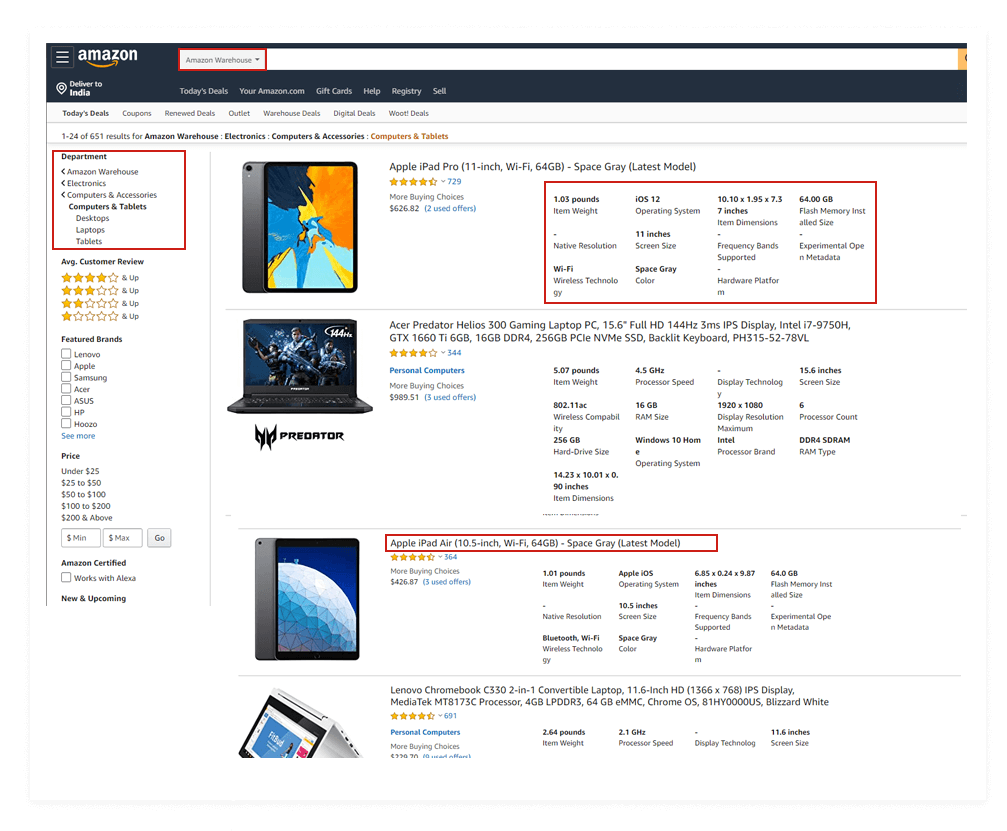This screenshot has height=831, width=1007.
Task: Switch to the Coupons tab
Action: (x=137, y=113)
